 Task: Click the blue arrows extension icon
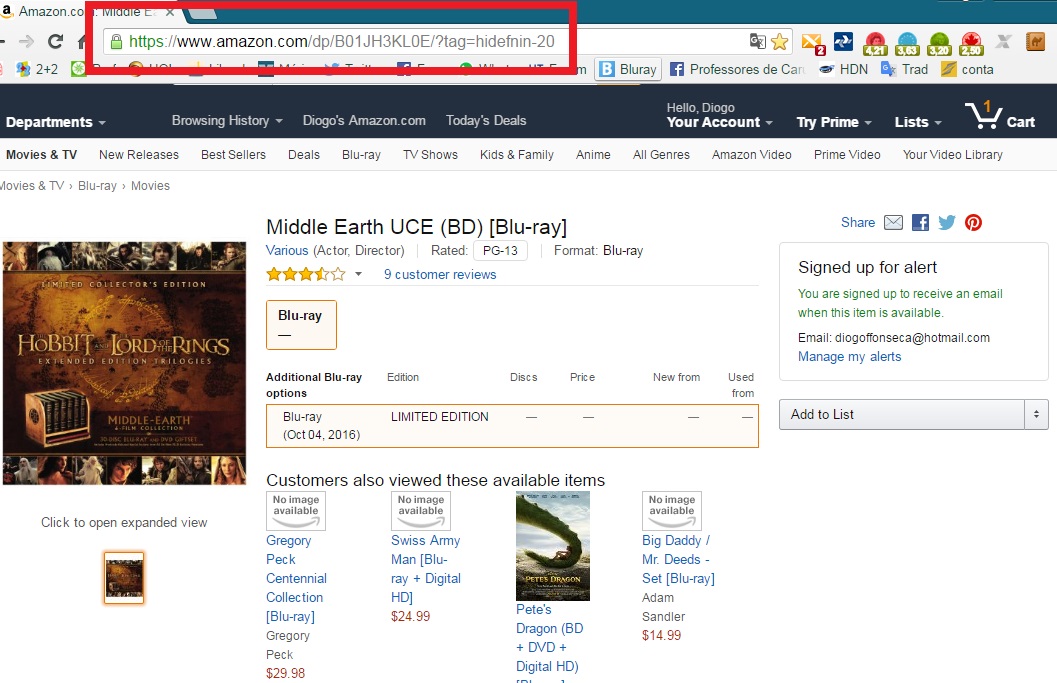(843, 42)
